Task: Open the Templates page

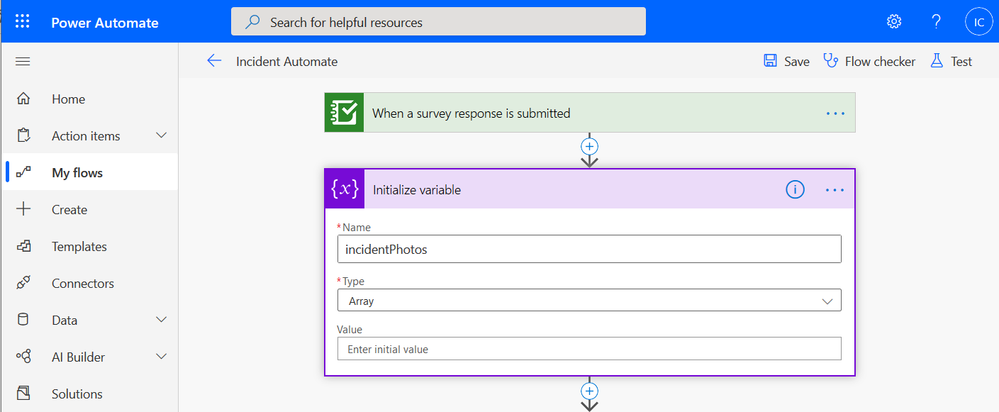Action: point(79,246)
